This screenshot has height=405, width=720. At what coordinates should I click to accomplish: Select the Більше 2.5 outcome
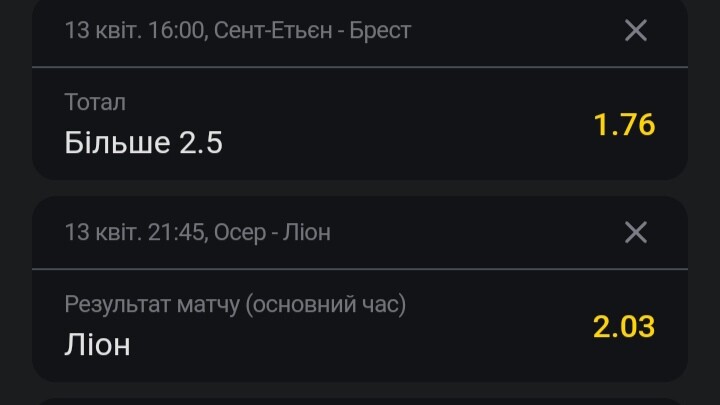click(143, 142)
